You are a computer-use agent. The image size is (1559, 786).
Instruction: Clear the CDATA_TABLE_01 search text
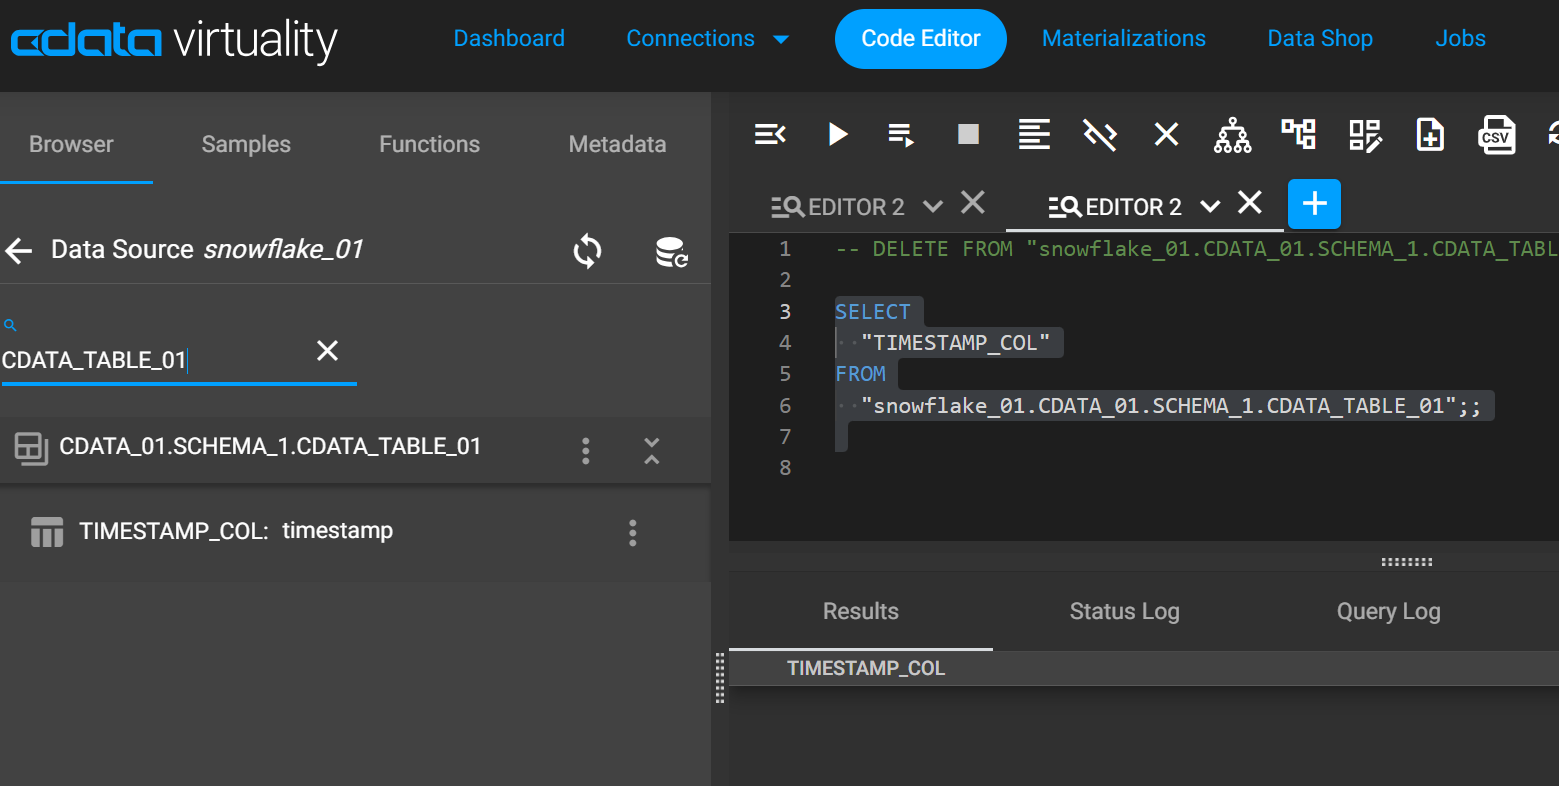point(327,351)
